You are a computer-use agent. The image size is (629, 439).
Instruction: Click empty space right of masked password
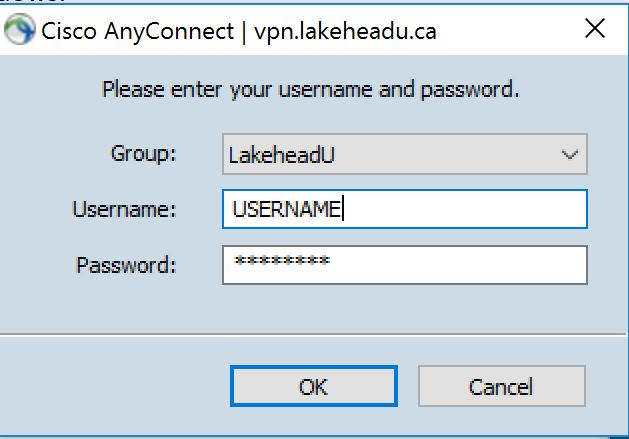point(460,265)
